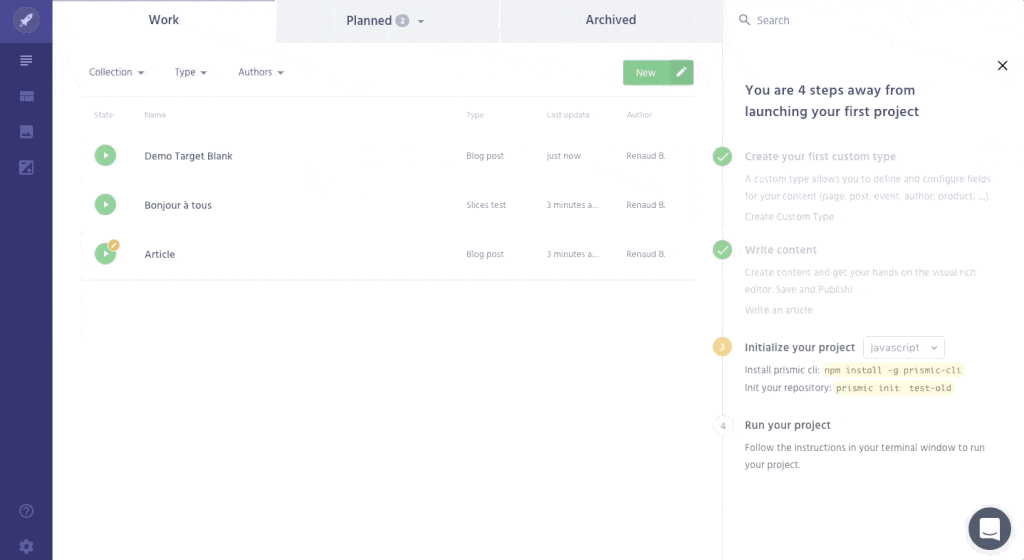The height and width of the screenshot is (560, 1024).
Task: Click the state icon for Bonjour à tous
Action: 105,205
